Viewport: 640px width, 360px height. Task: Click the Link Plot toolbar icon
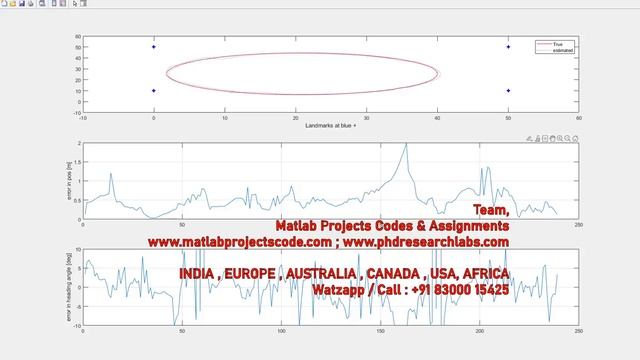(x=42, y=3)
